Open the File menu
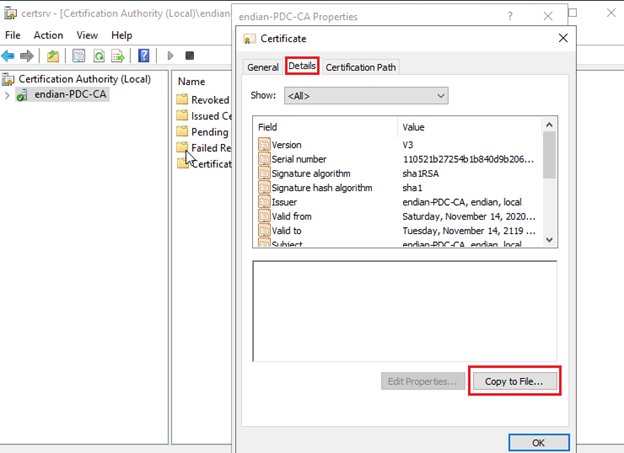This screenshot has width=624, height=453. click(13, 35)
